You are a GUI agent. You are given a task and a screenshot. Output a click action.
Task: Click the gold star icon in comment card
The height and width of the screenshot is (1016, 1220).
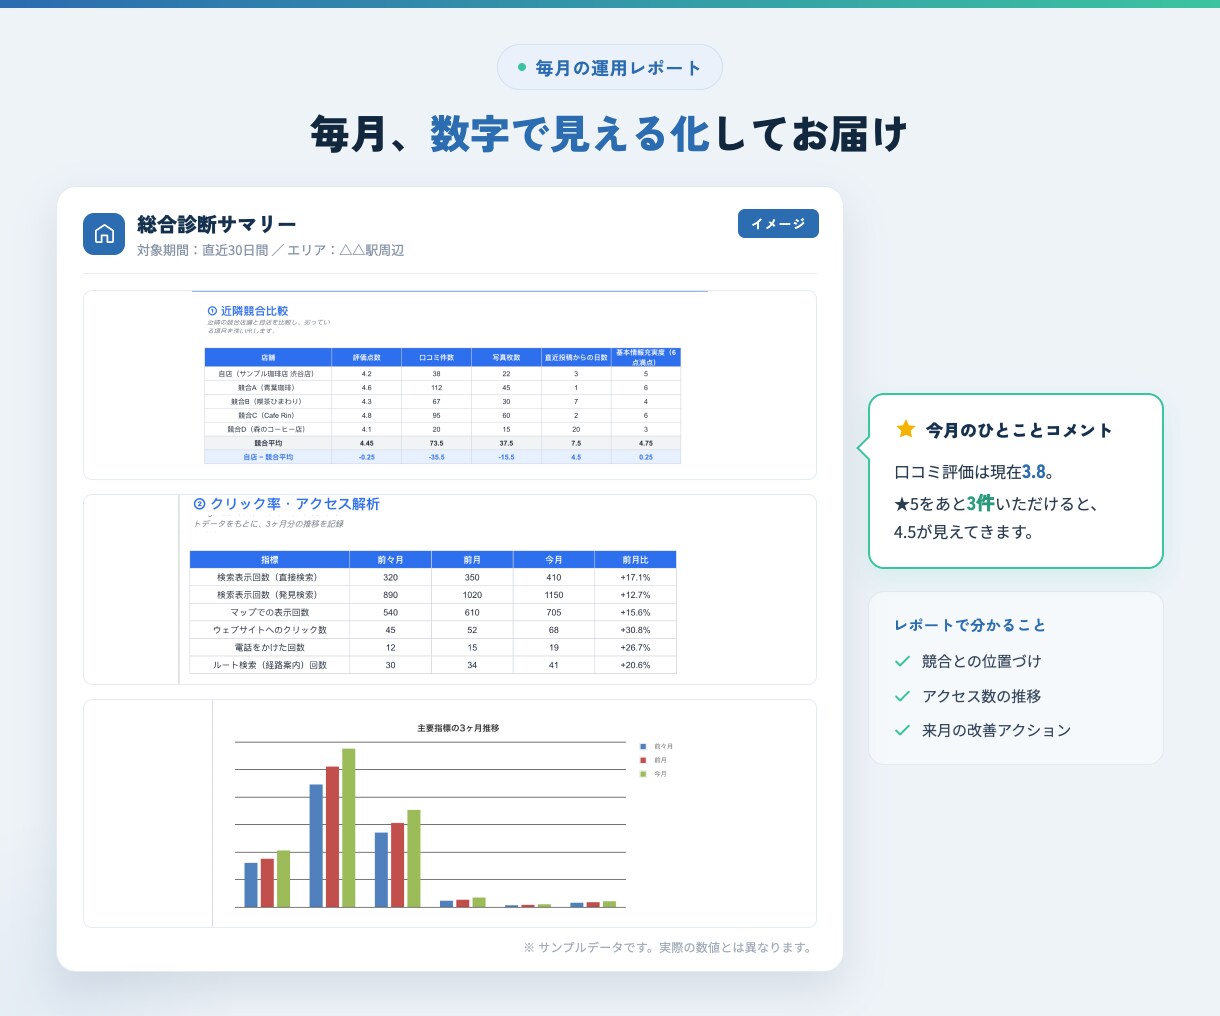click(x=906, y=429)
